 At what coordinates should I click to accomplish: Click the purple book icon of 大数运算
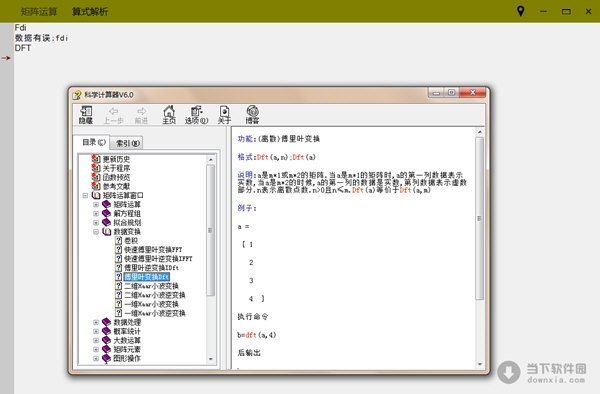tap(106, 340)
